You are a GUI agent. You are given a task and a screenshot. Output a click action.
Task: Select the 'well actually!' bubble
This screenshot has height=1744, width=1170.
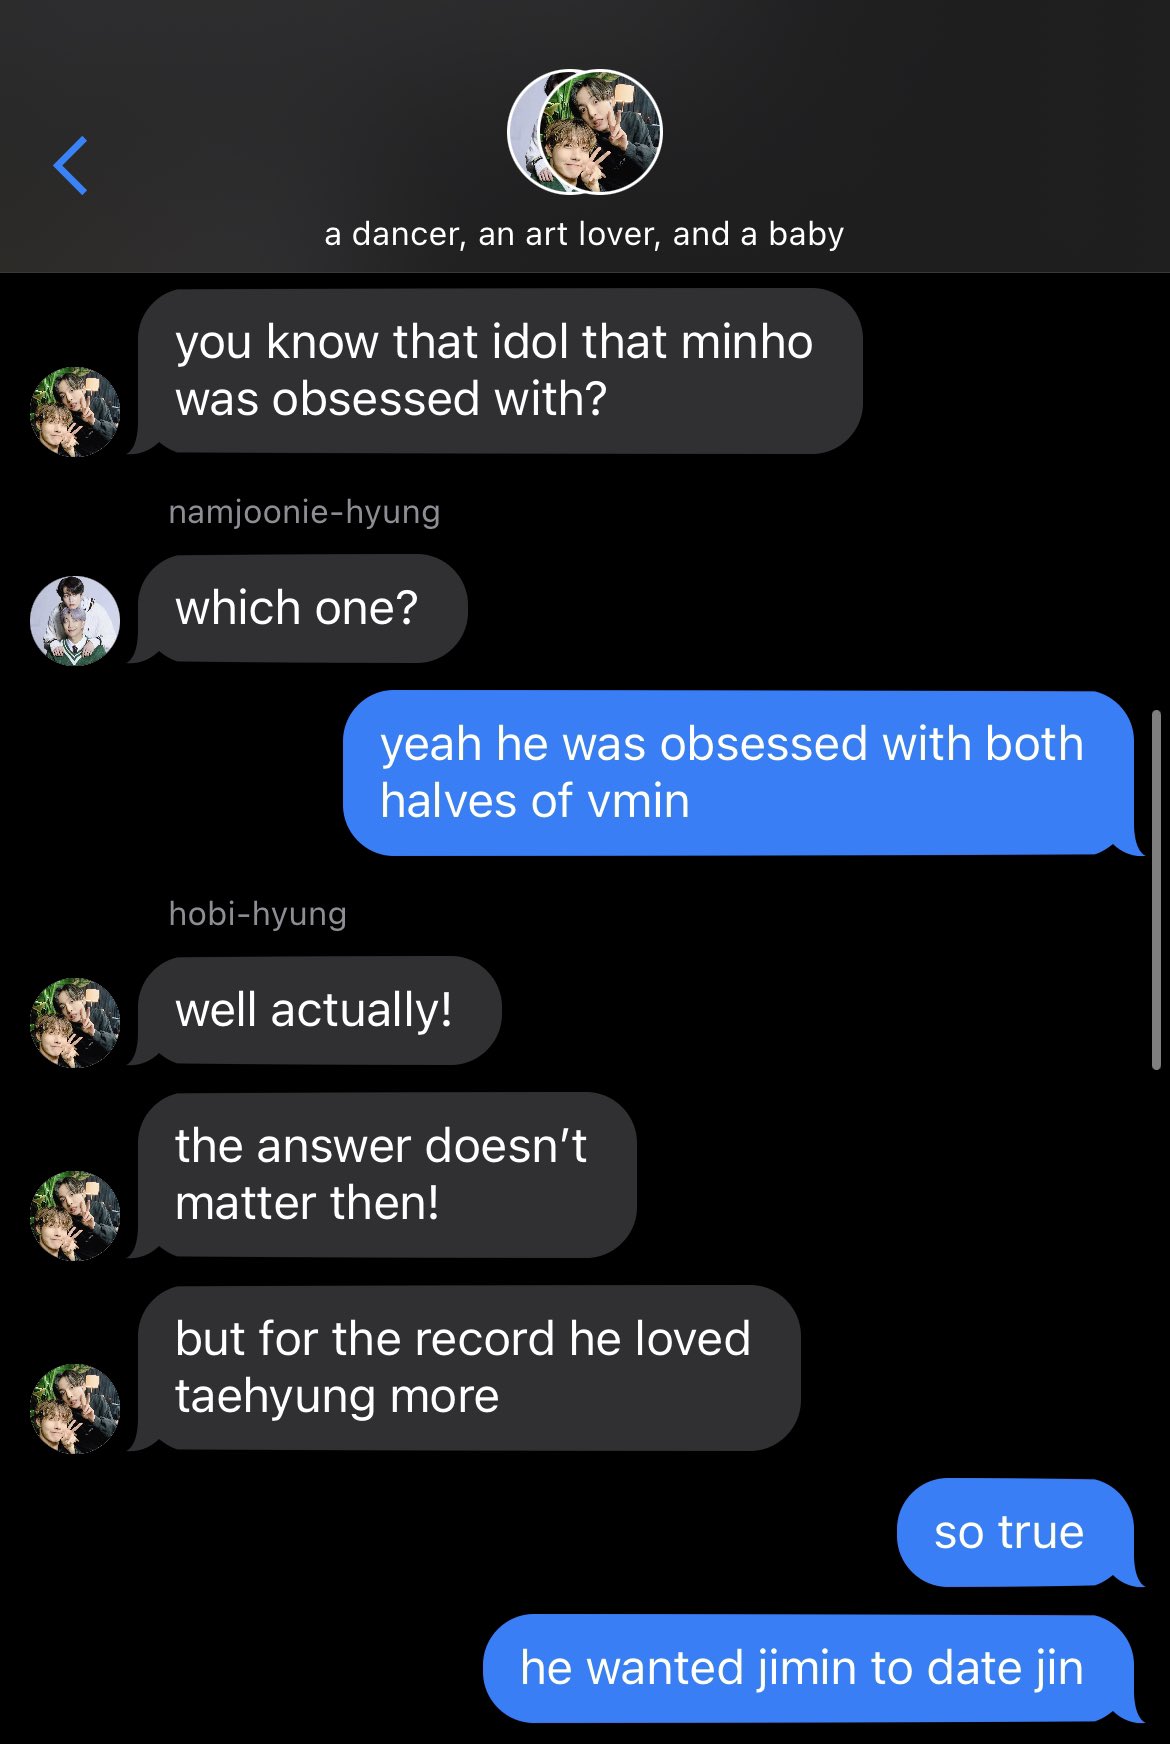click(319, 1011)
